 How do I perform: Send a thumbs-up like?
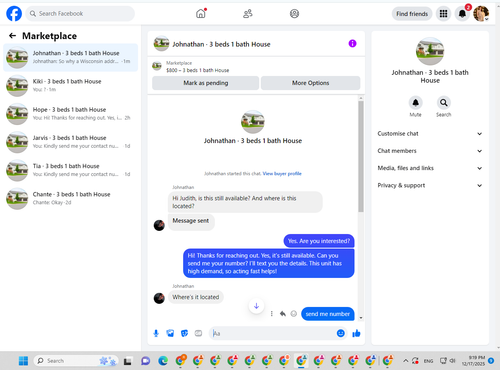[x=356, y=333]
